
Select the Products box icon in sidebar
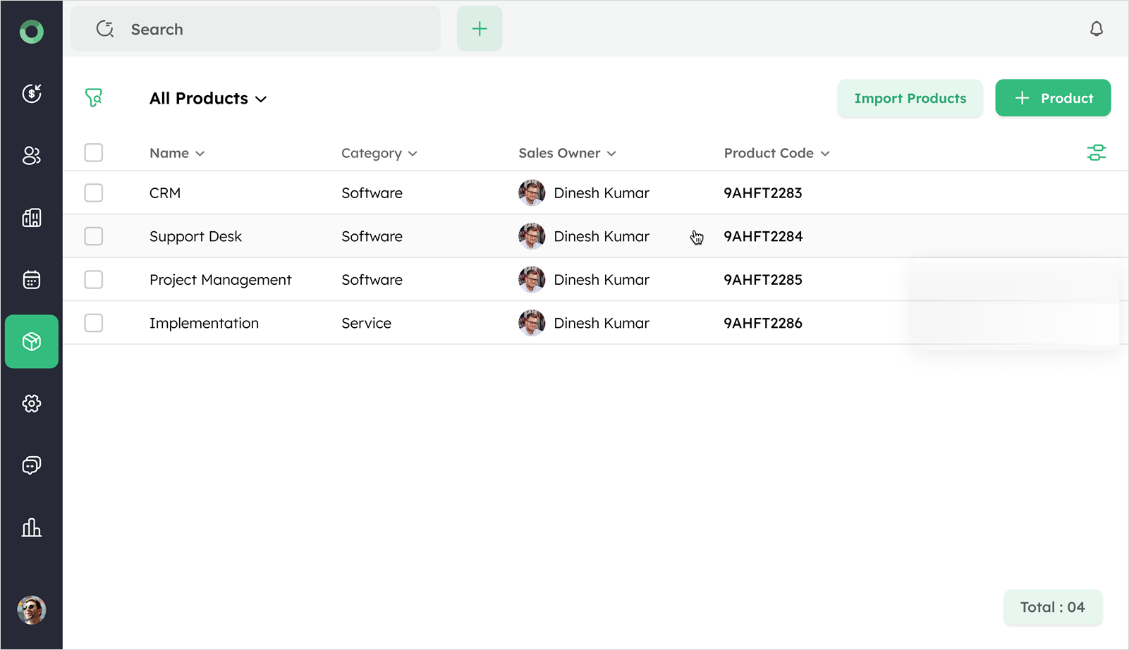[x=32, y=341]
